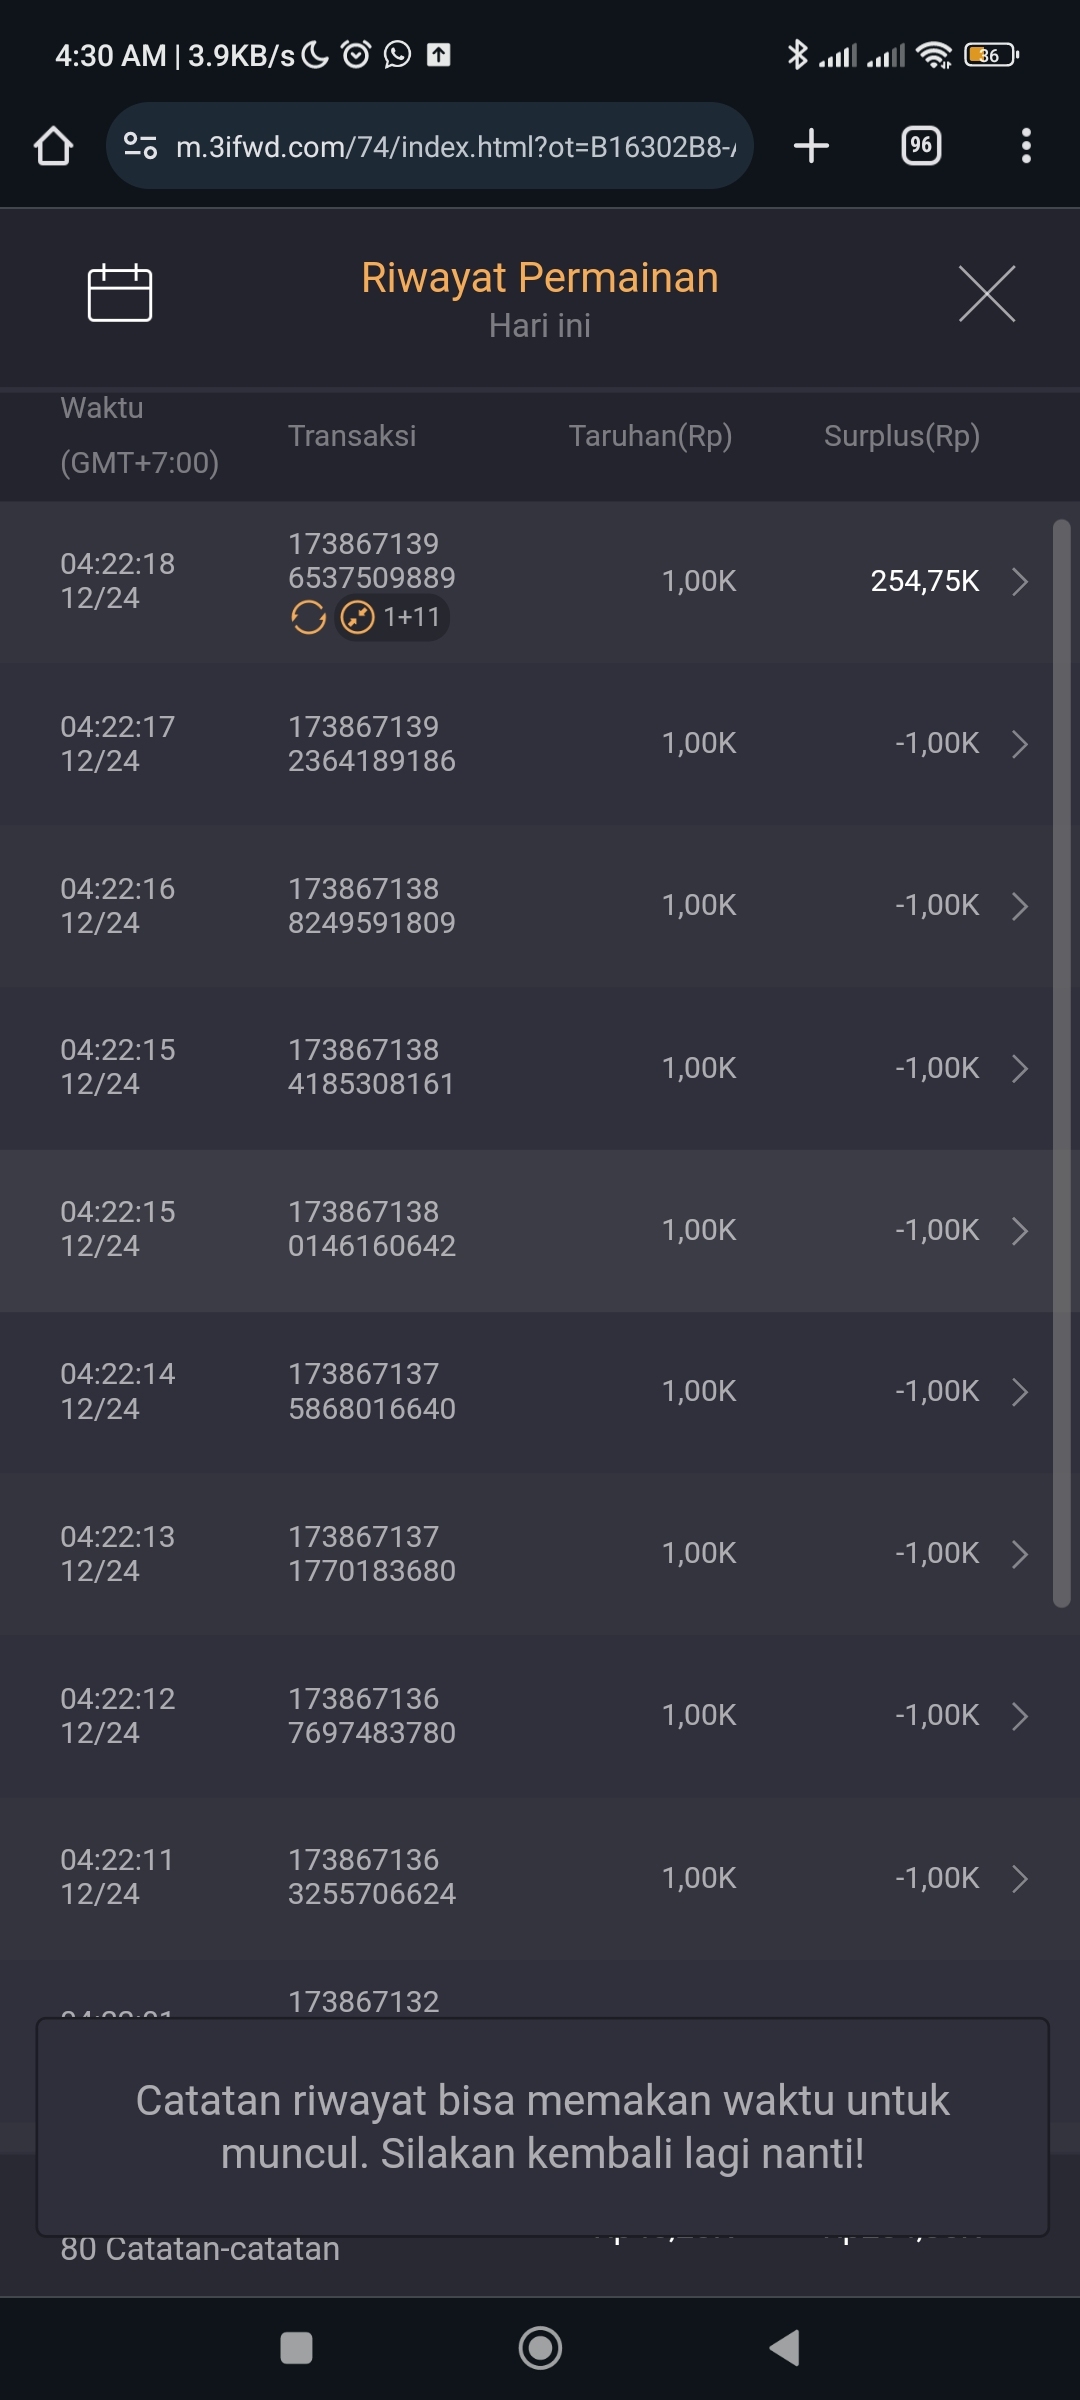Viewport: 1080px width, 2400px height.
Task: Click the browser URL address field
Action: [455, 147]
